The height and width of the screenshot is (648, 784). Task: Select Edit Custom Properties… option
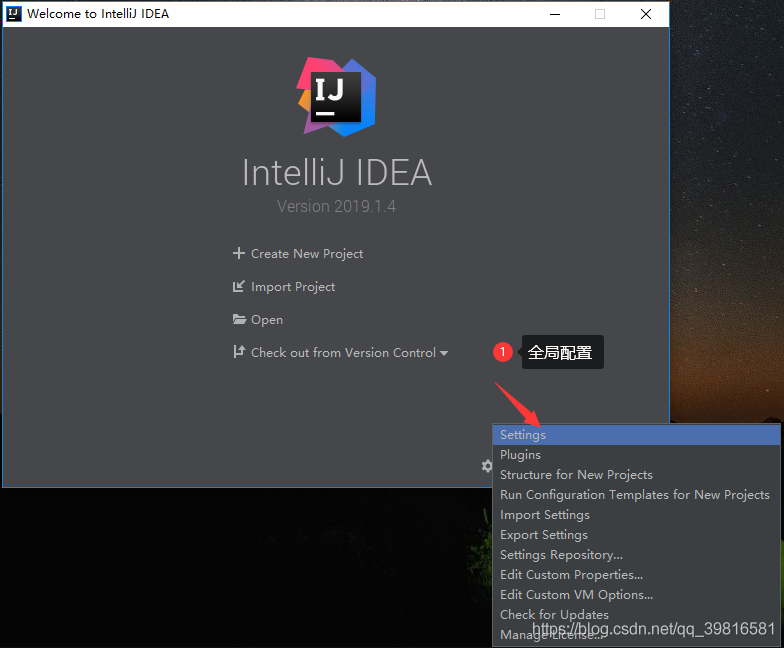point(571,575)
